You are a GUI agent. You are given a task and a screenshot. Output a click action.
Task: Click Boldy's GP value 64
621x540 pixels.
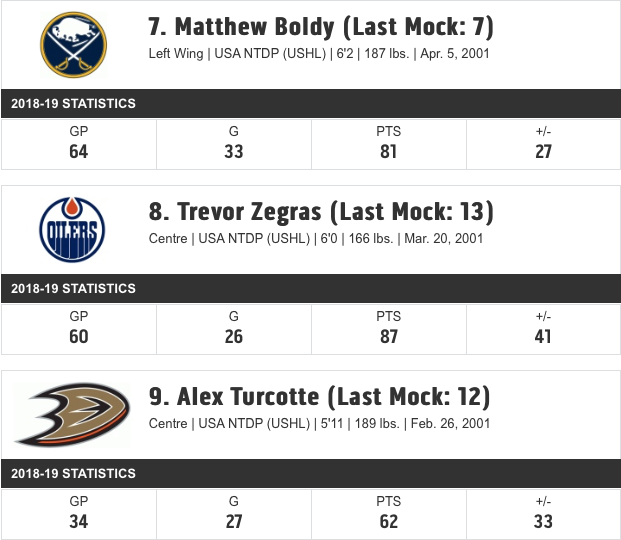pyautogui.click(x=78, y=152)
